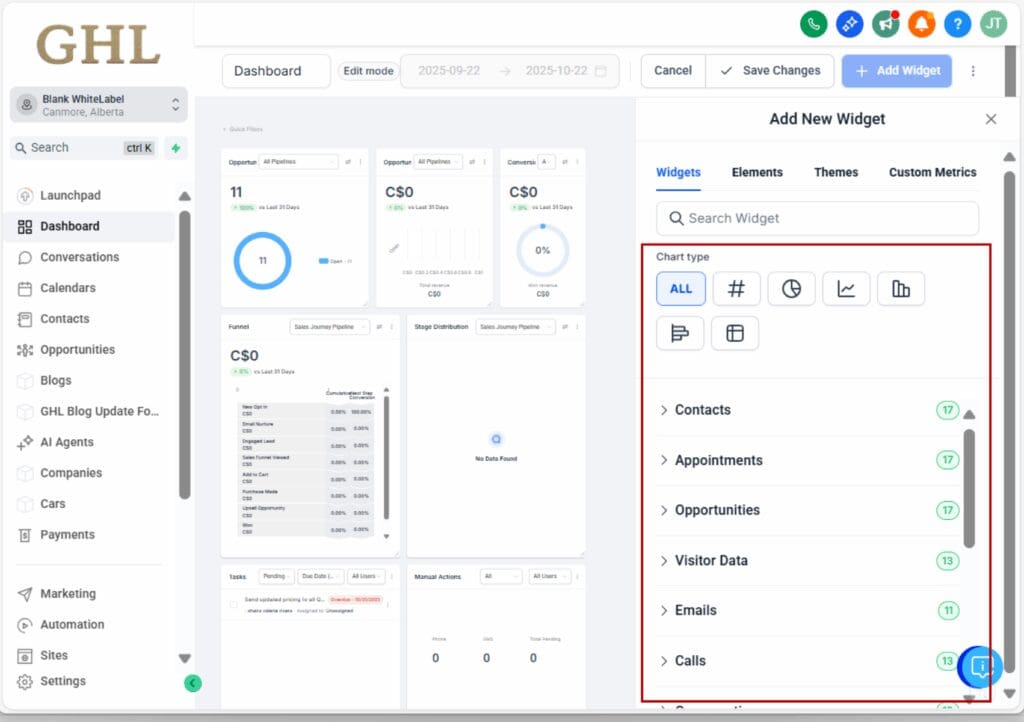
Task: Click the green phone icon in the header
Action: [x=813, y=23]
